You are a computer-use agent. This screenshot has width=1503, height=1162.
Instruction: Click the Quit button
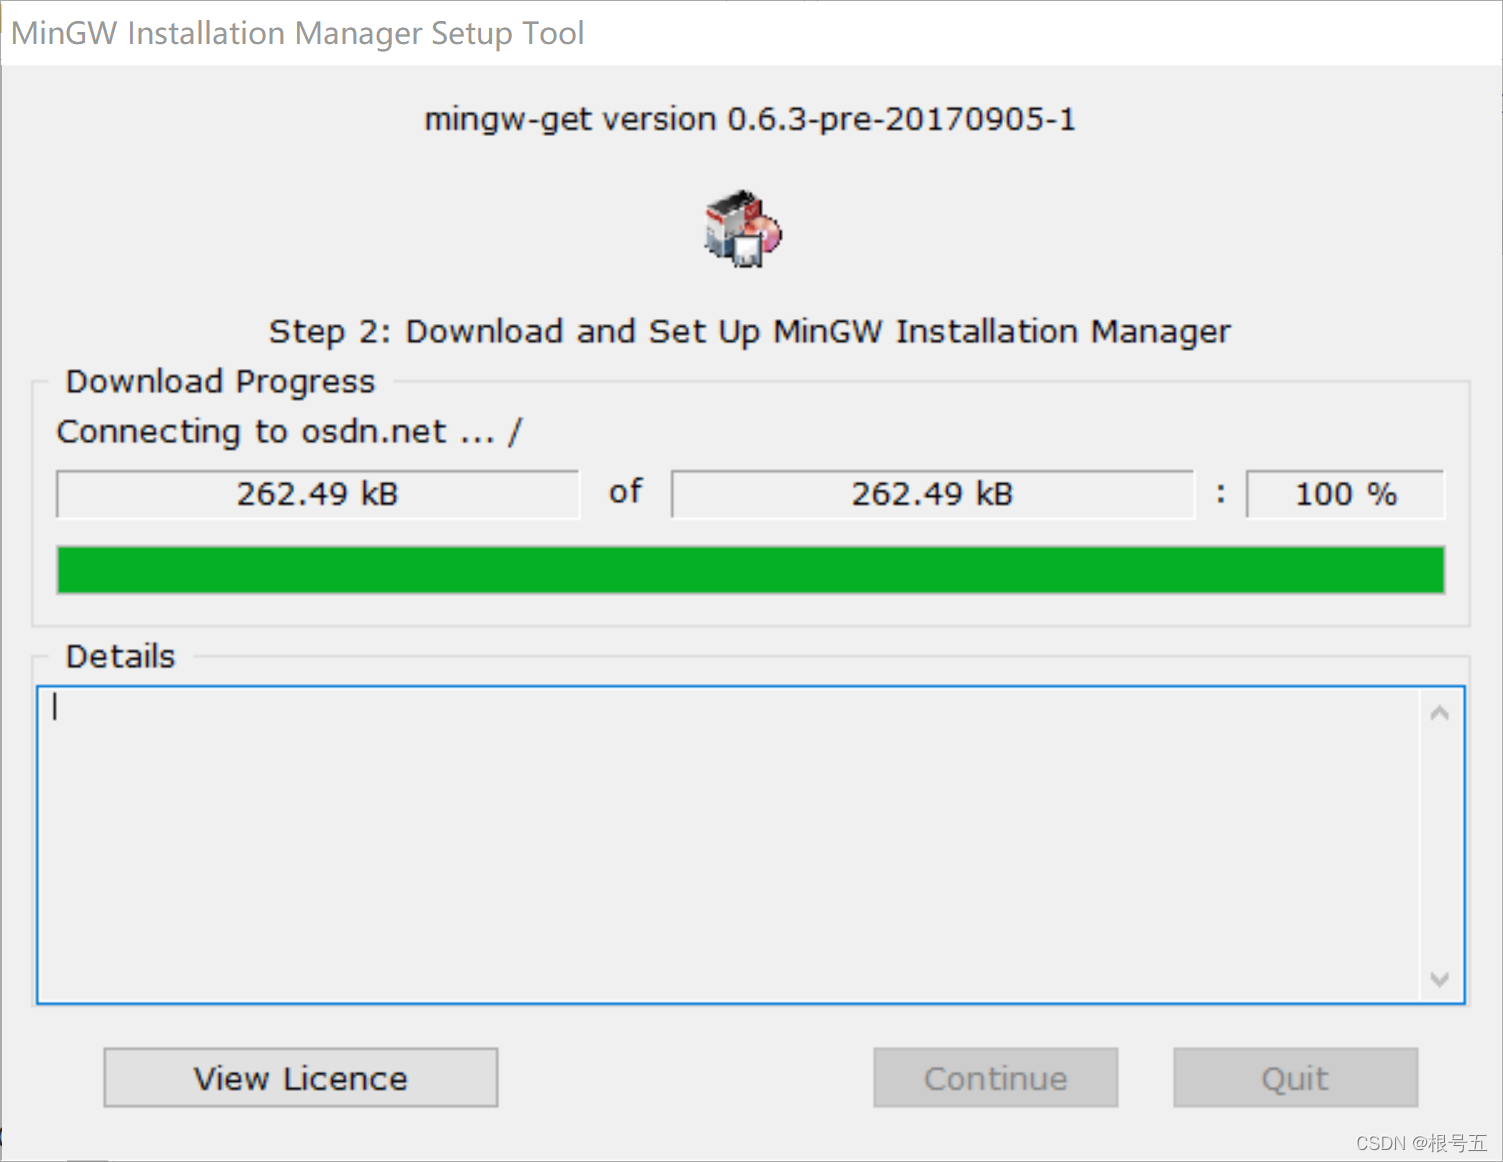1295,1078
